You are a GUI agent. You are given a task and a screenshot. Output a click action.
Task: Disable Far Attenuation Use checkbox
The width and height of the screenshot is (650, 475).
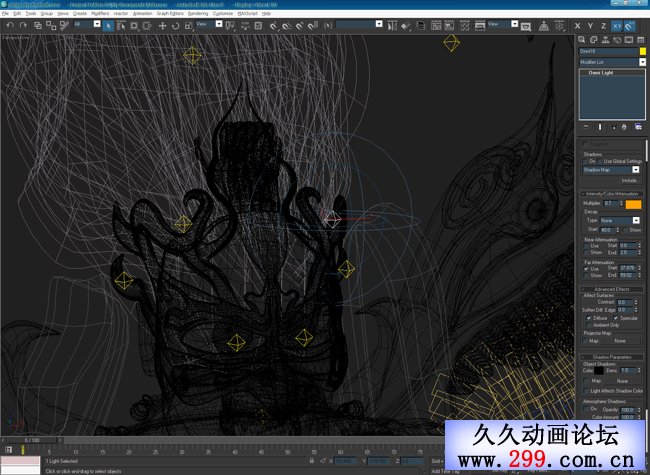point(587,269)
